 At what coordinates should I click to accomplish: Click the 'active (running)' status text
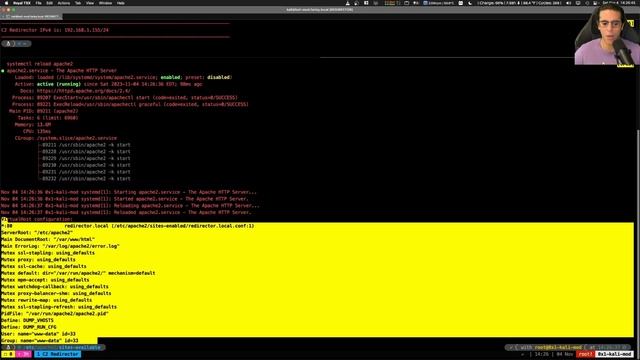[59, 84]
